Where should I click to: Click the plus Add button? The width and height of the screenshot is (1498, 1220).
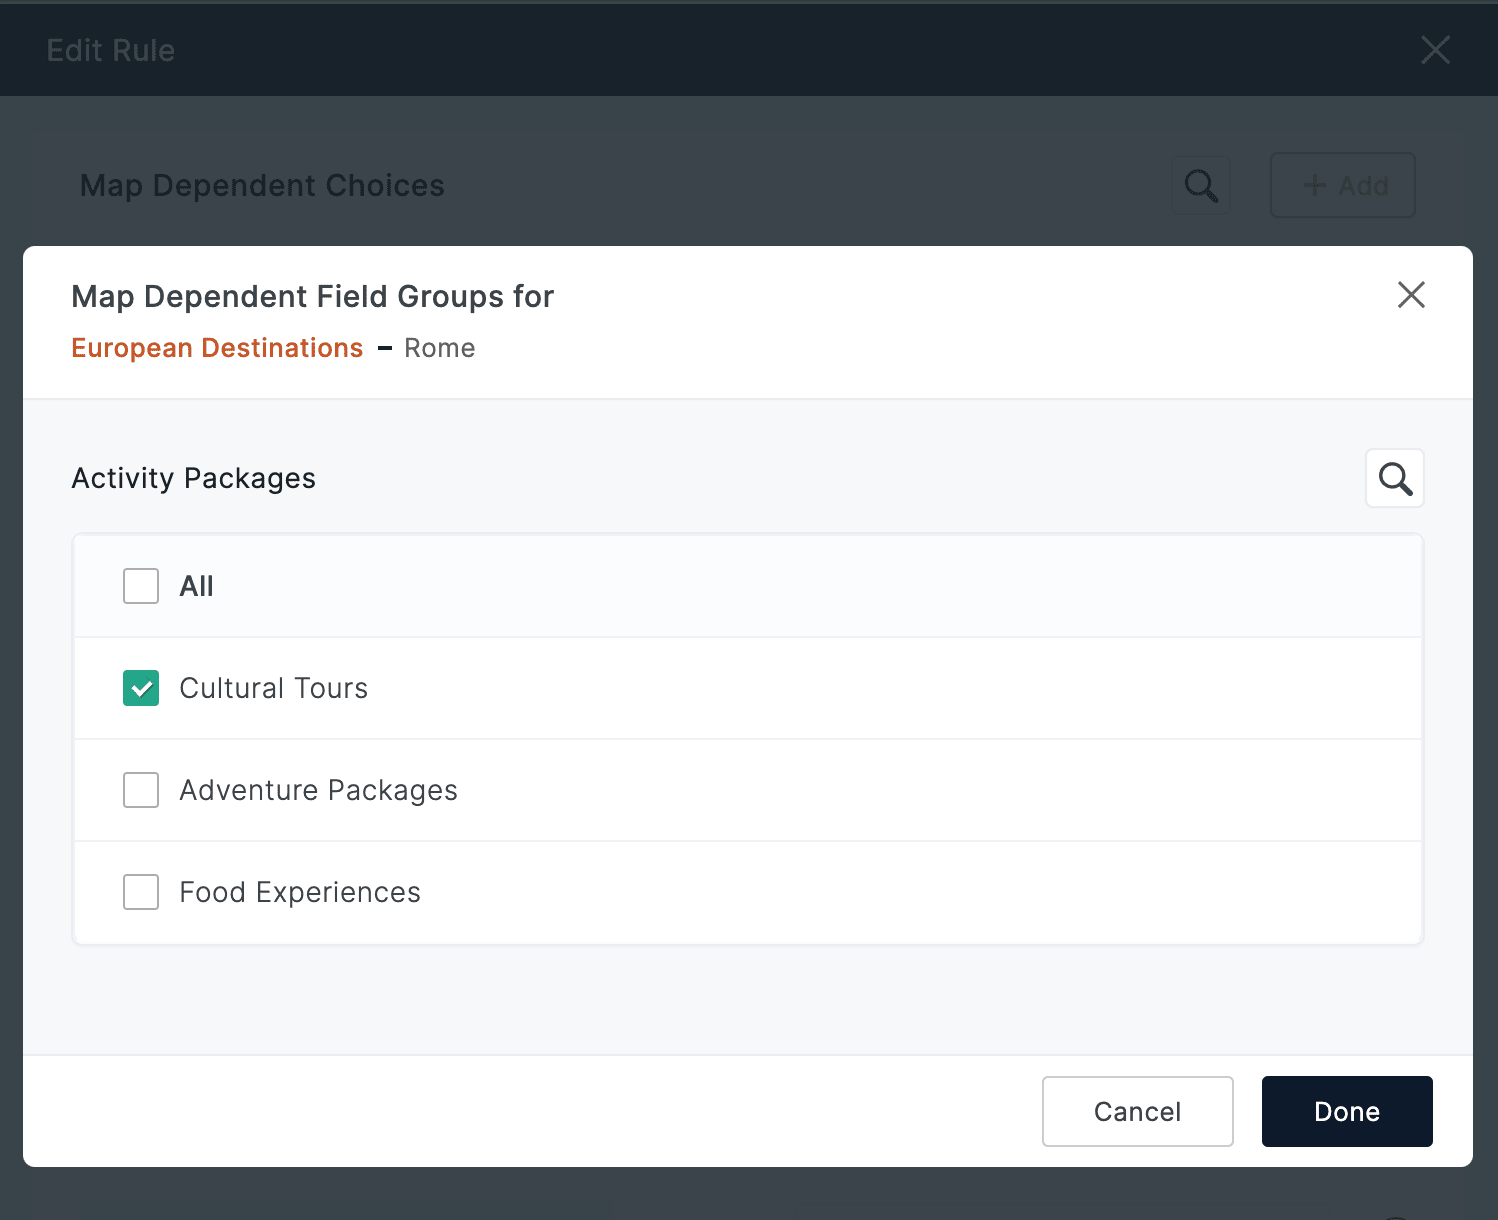tap(1343, 185)
